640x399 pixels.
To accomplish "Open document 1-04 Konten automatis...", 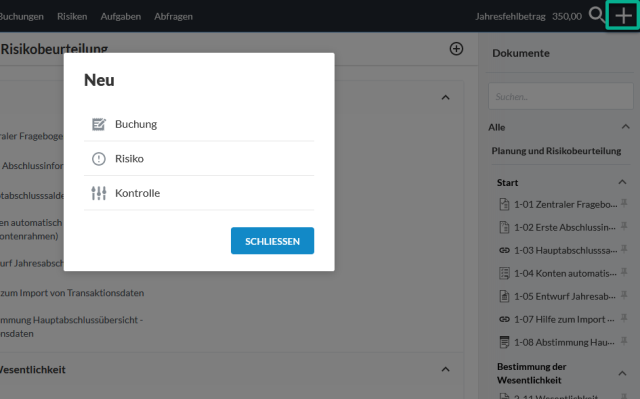I will pyautogui.click(x=565, y=273).
